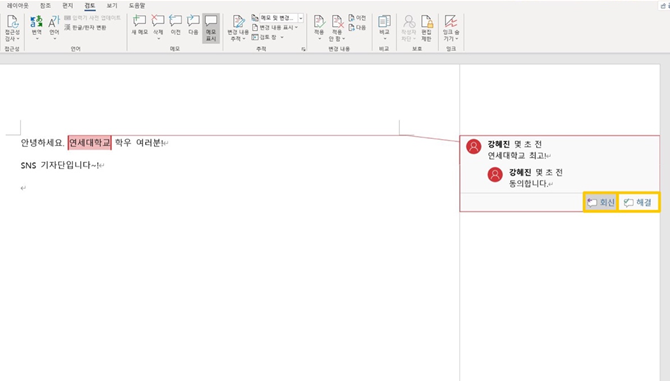Viewport: 670px width, 381px height.
Task: Open the 비교 compare menu
Action: (x=384, y=26)
